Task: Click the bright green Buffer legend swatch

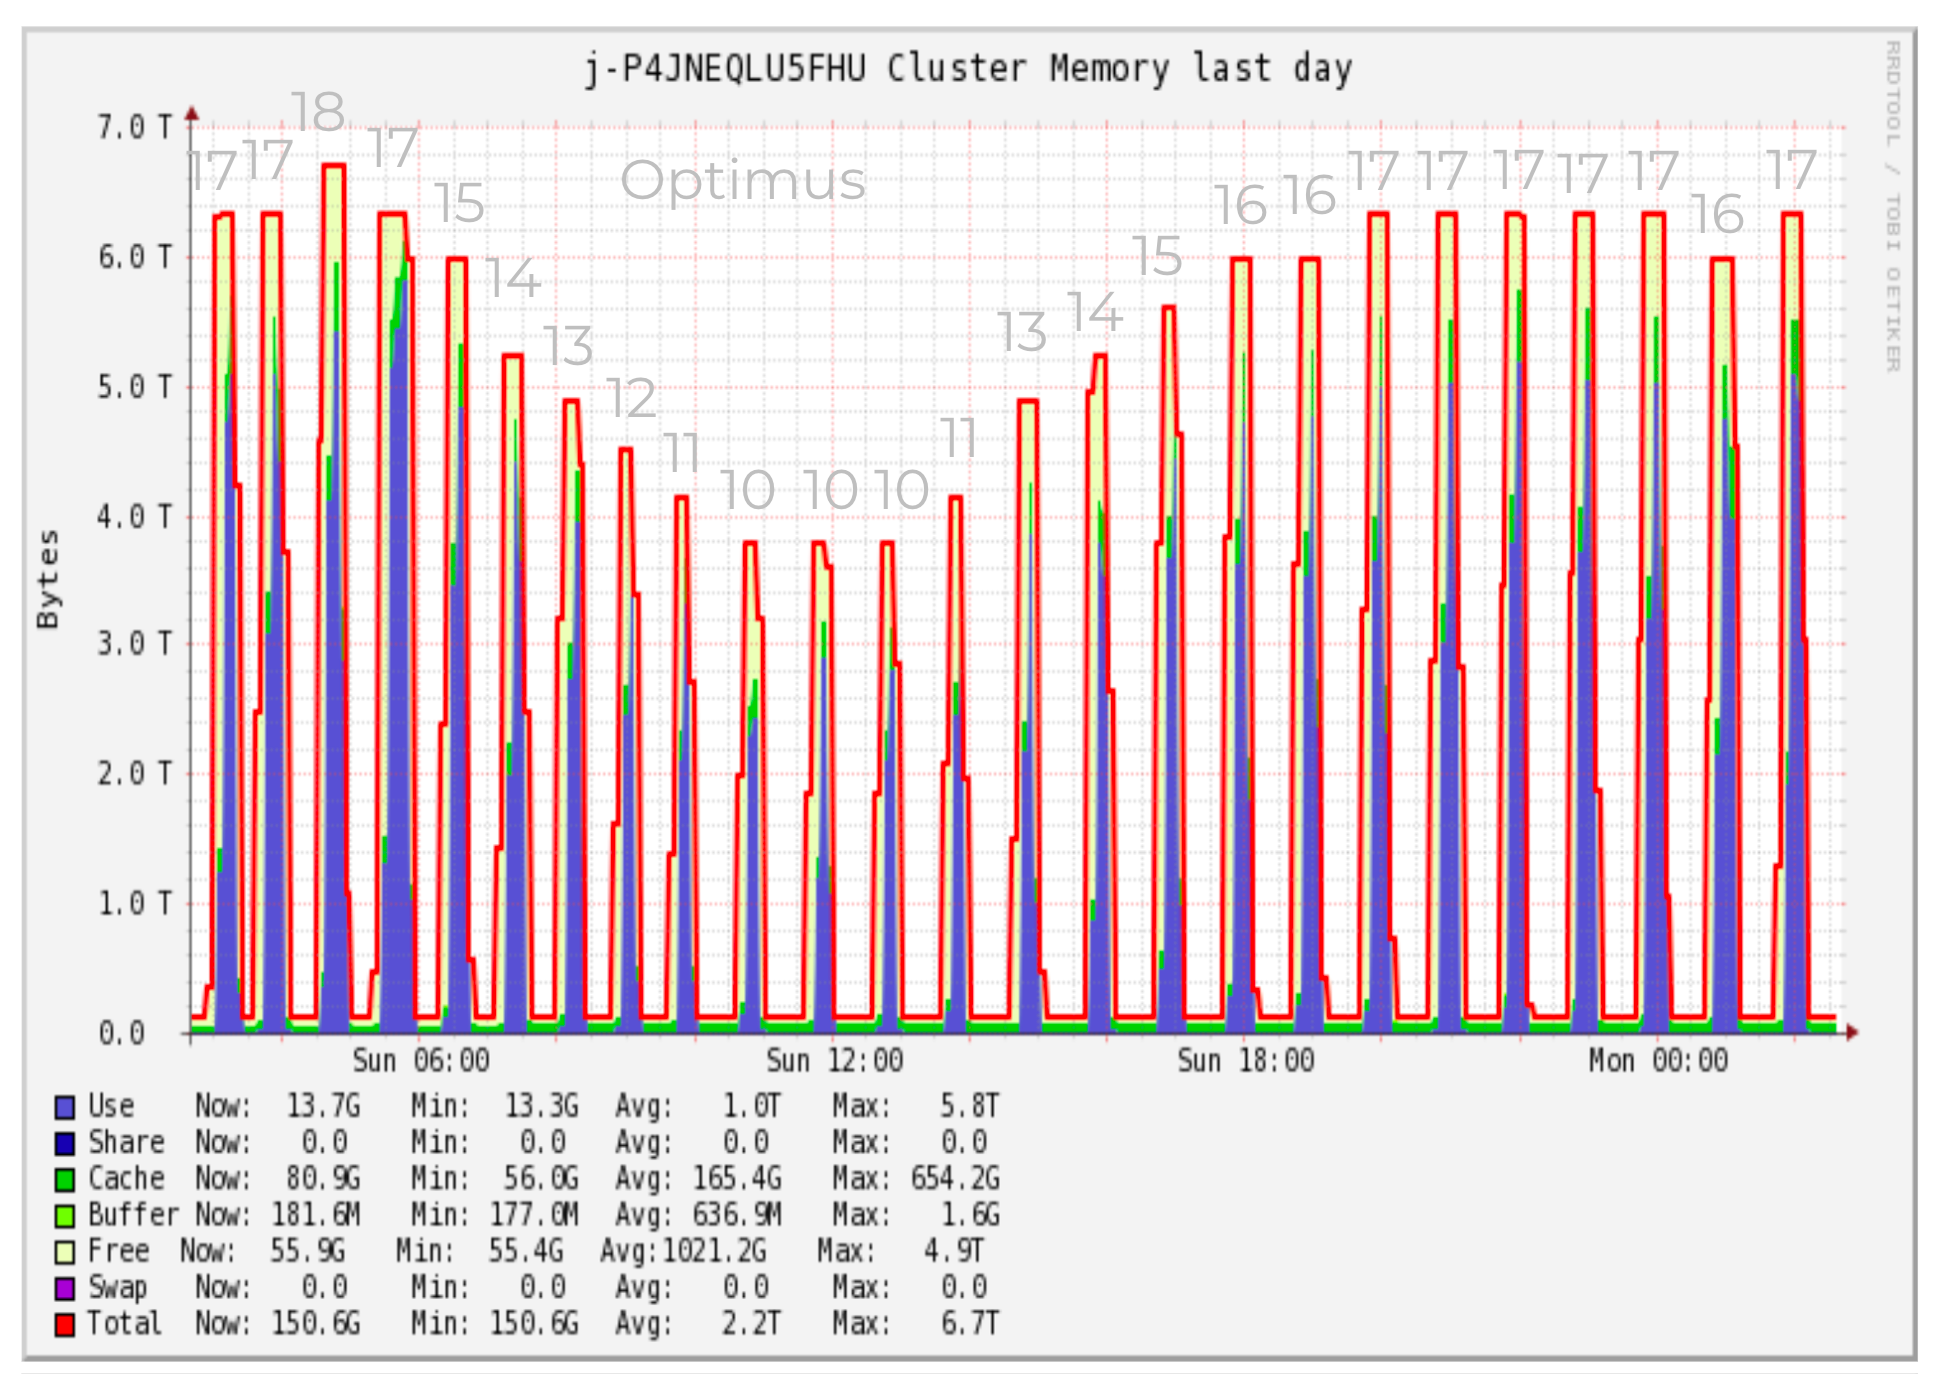Action: pos(65,1216)
